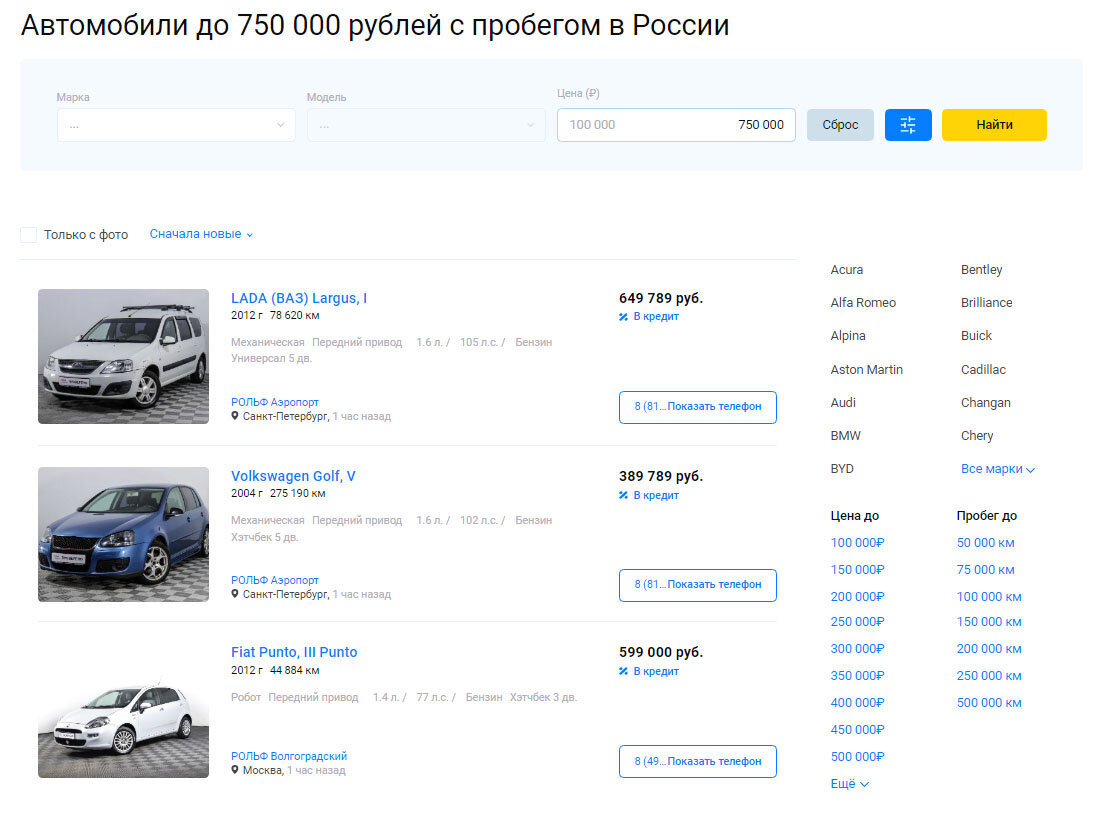Open 'Сначала новые' sort dropdown
Viewport: 1098px width, 814px height.
pos(201,234)
